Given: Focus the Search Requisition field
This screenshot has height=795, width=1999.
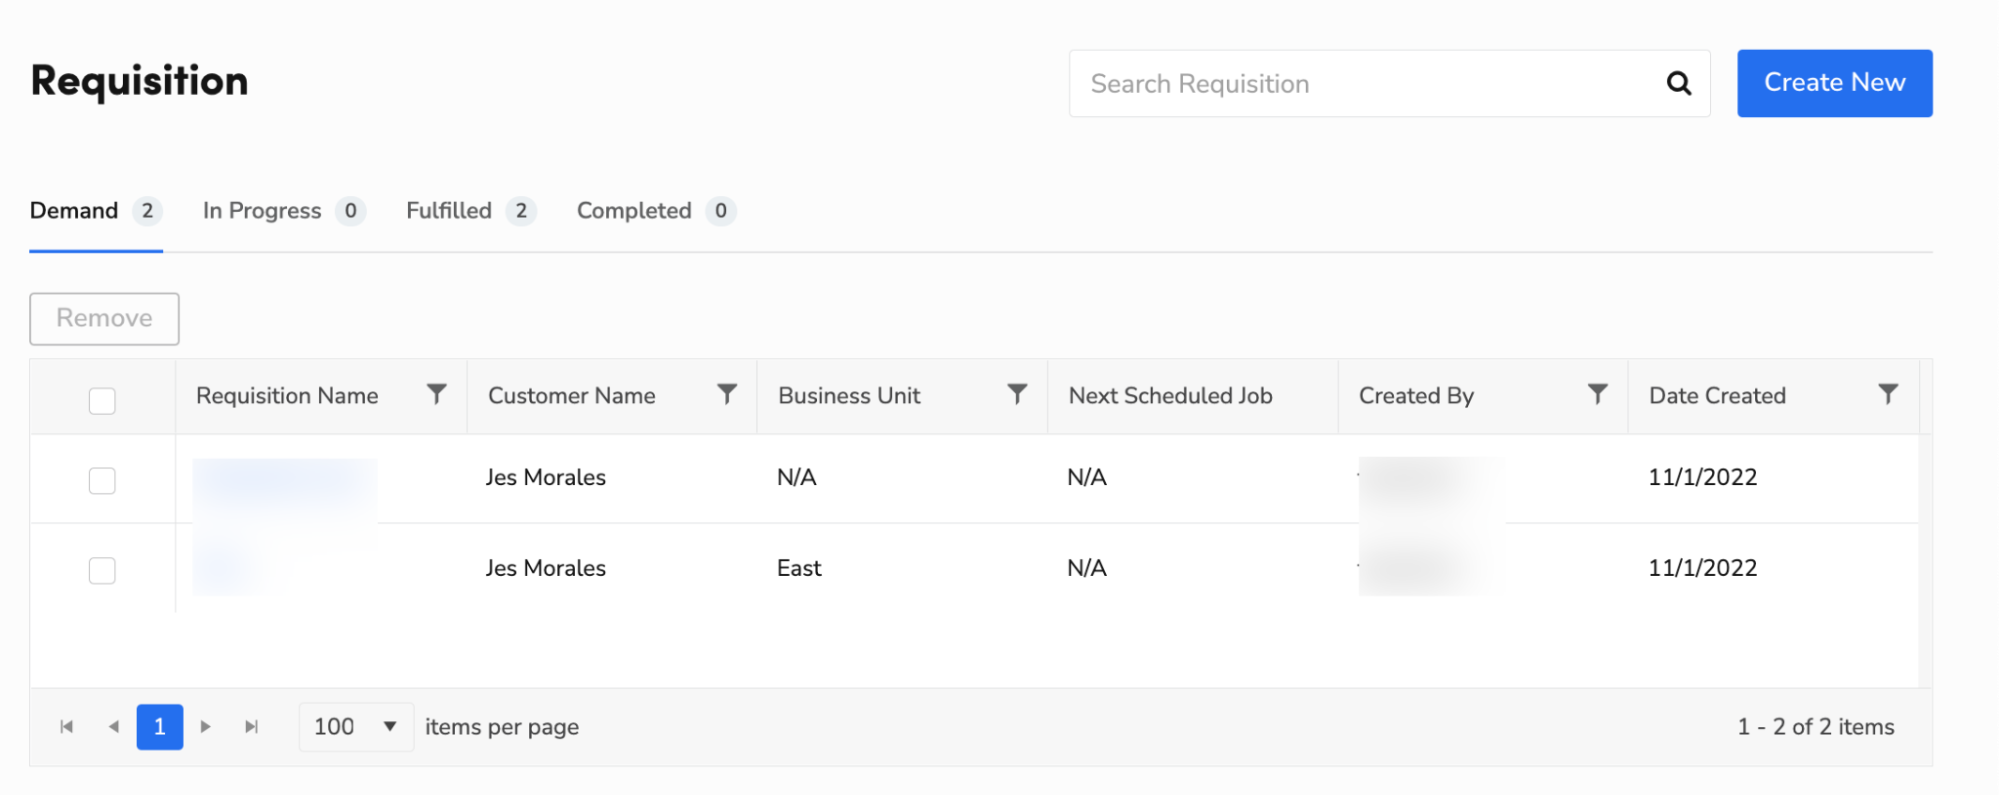Looking at the screenshot, I should [x=1360, y=84].
